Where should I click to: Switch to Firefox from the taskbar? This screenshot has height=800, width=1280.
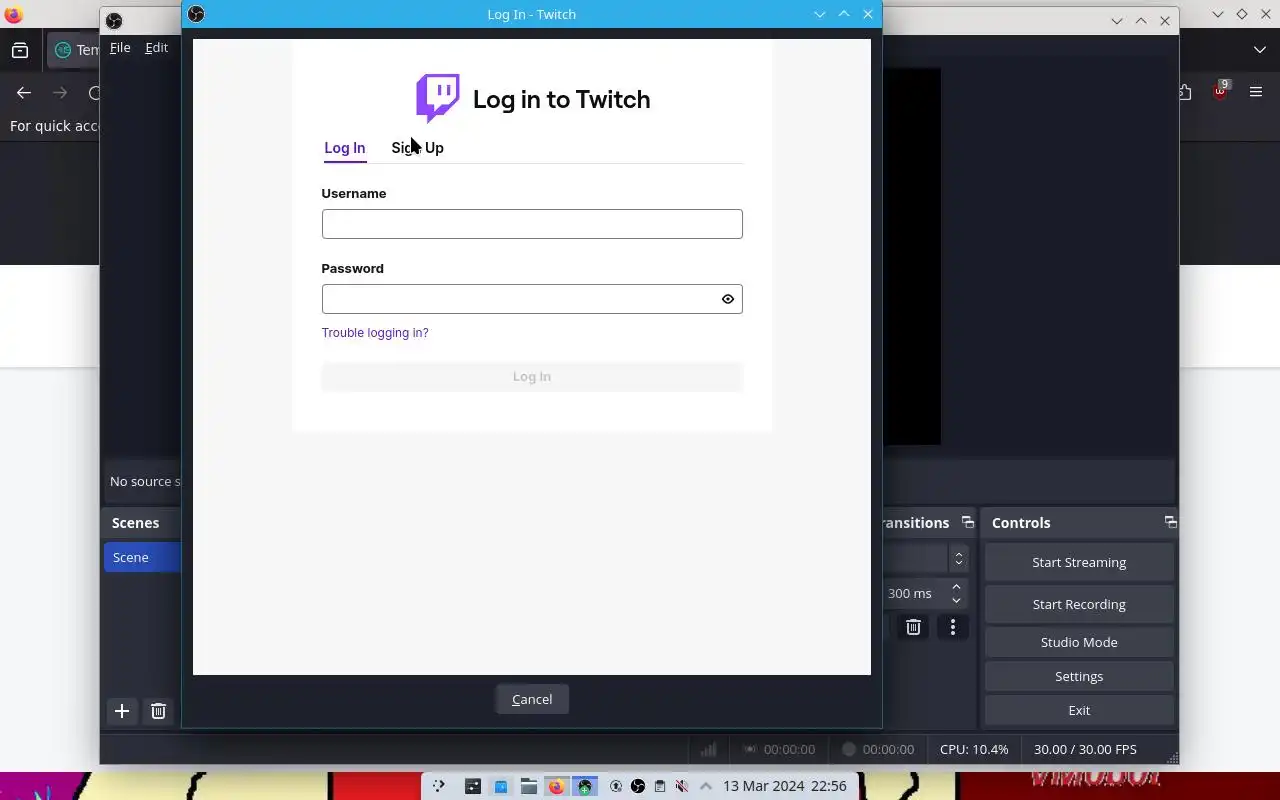coord(556,786)
